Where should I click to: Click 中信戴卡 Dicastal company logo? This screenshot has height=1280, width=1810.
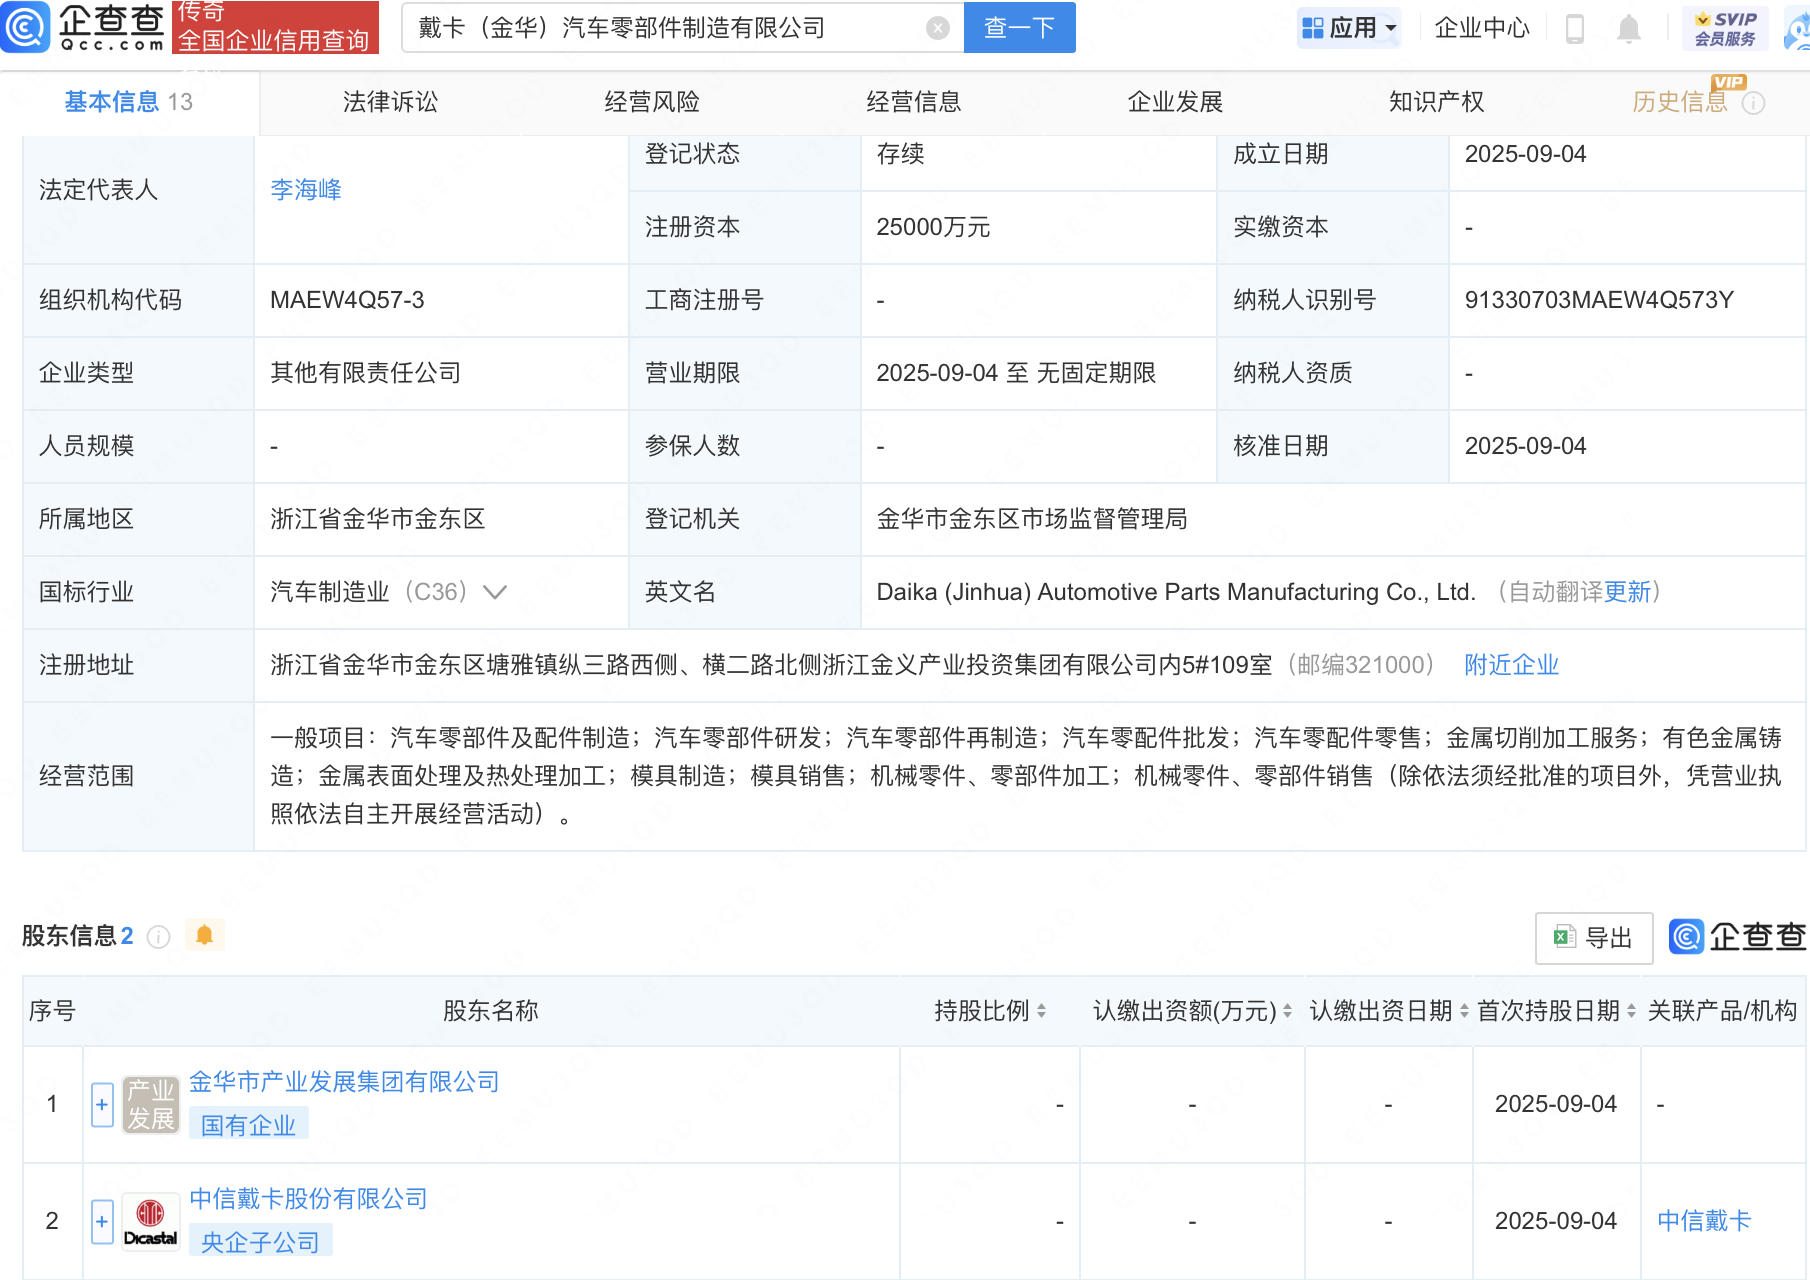[x=151, y=1221]
